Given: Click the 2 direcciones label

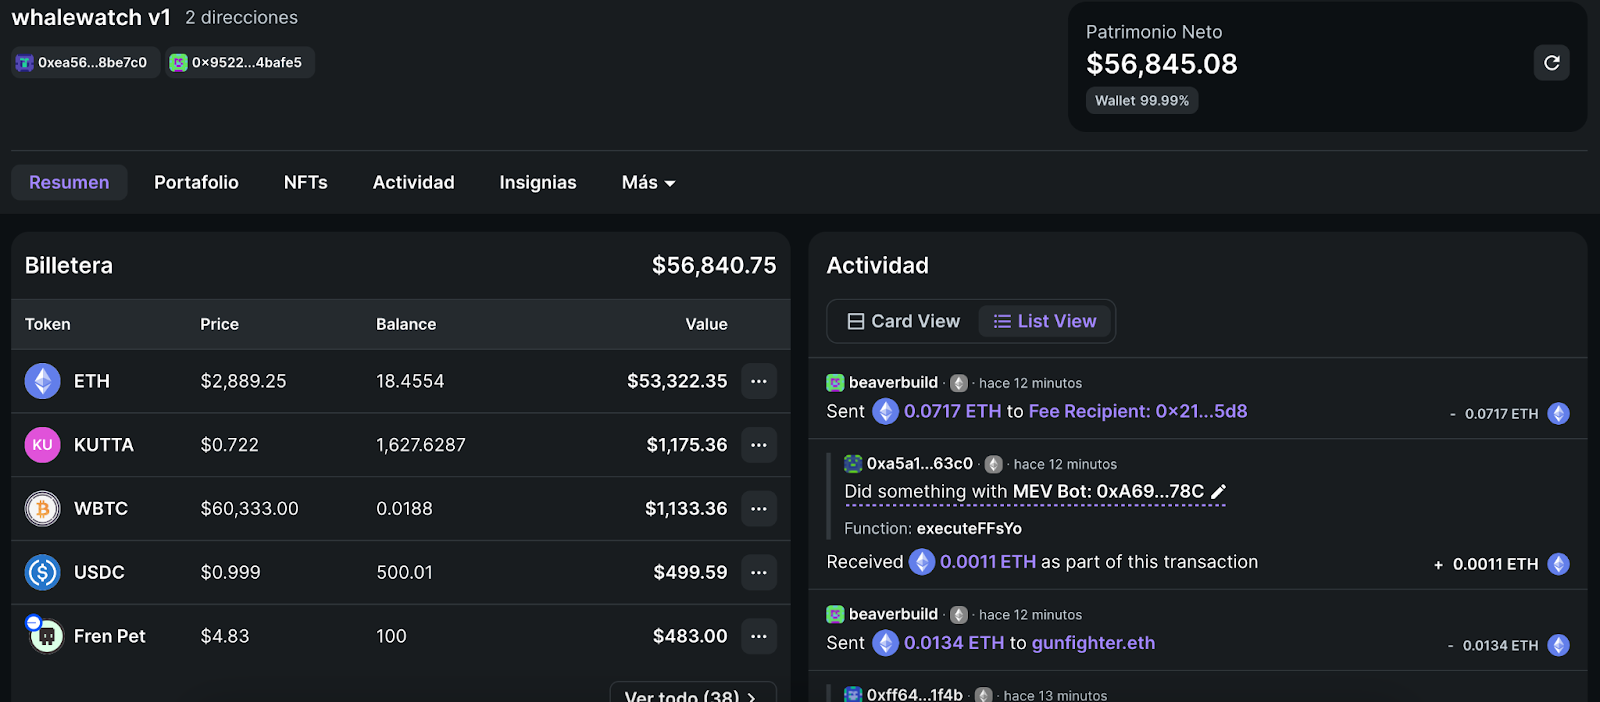Looking at the screenshot, I should point(241,18).
